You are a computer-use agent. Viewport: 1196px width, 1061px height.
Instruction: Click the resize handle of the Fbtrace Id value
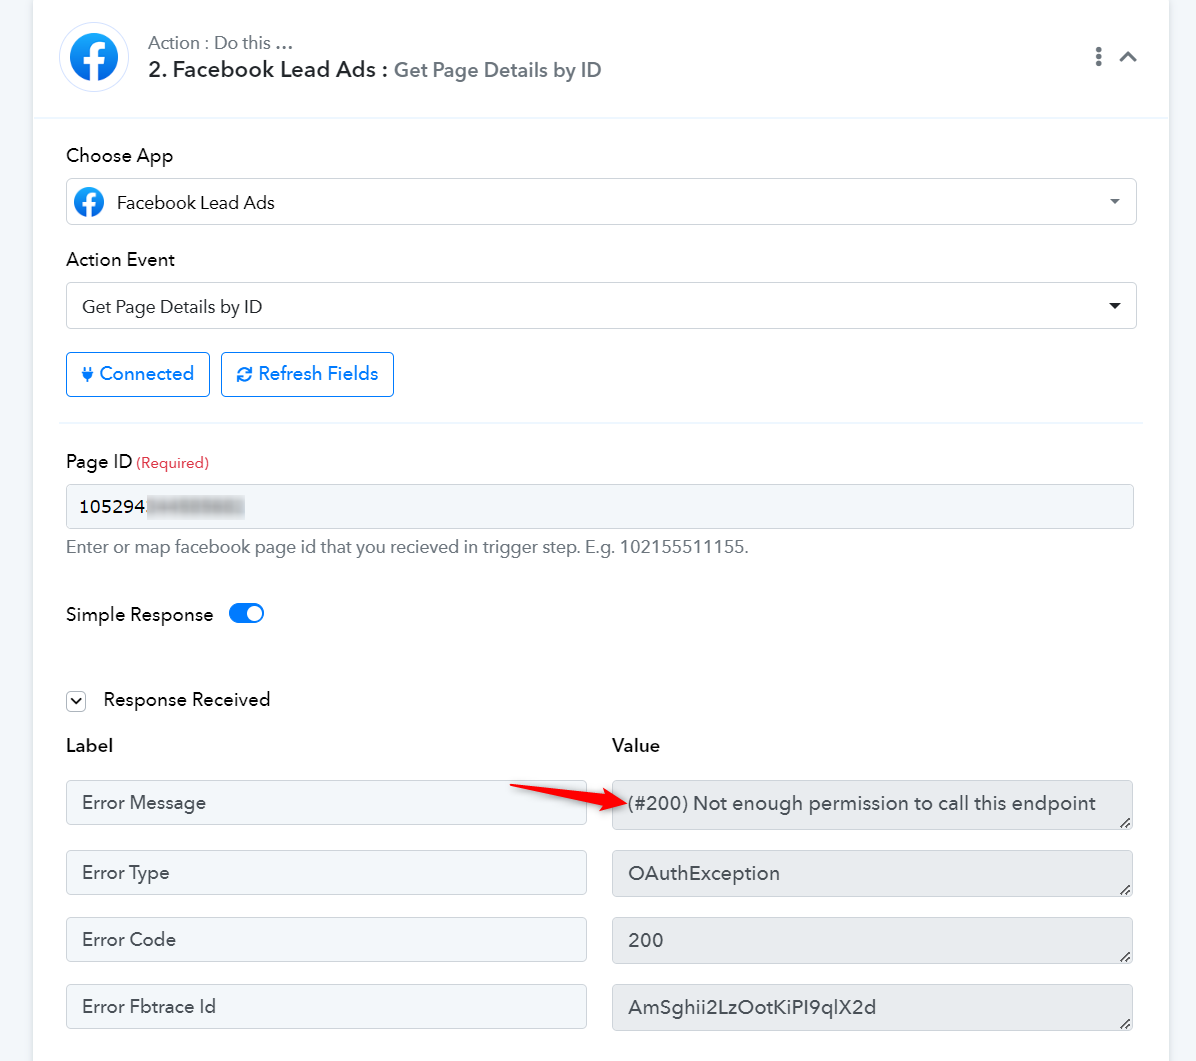point(1125,1024)
